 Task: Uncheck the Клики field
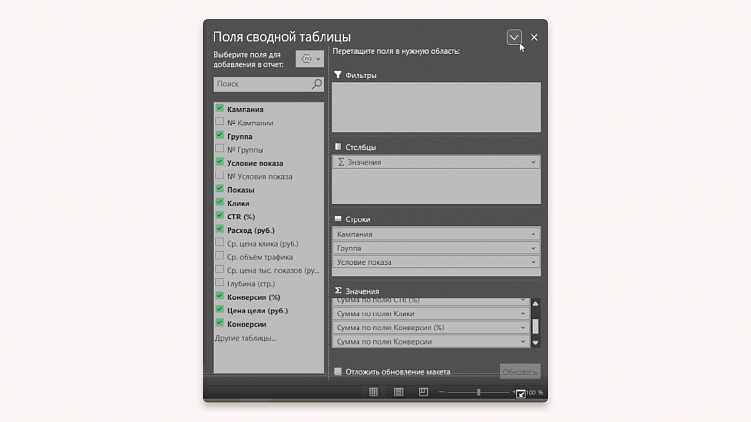pyautogui.click(x=219, y=203)
